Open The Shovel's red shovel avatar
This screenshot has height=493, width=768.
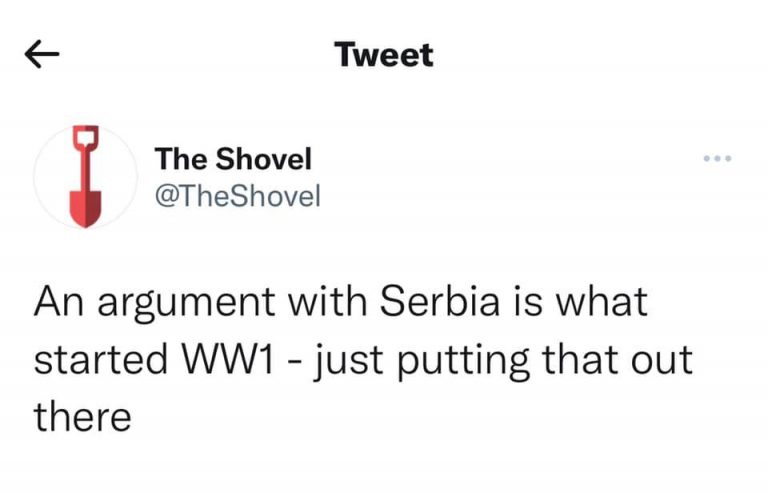click(86, 177)
